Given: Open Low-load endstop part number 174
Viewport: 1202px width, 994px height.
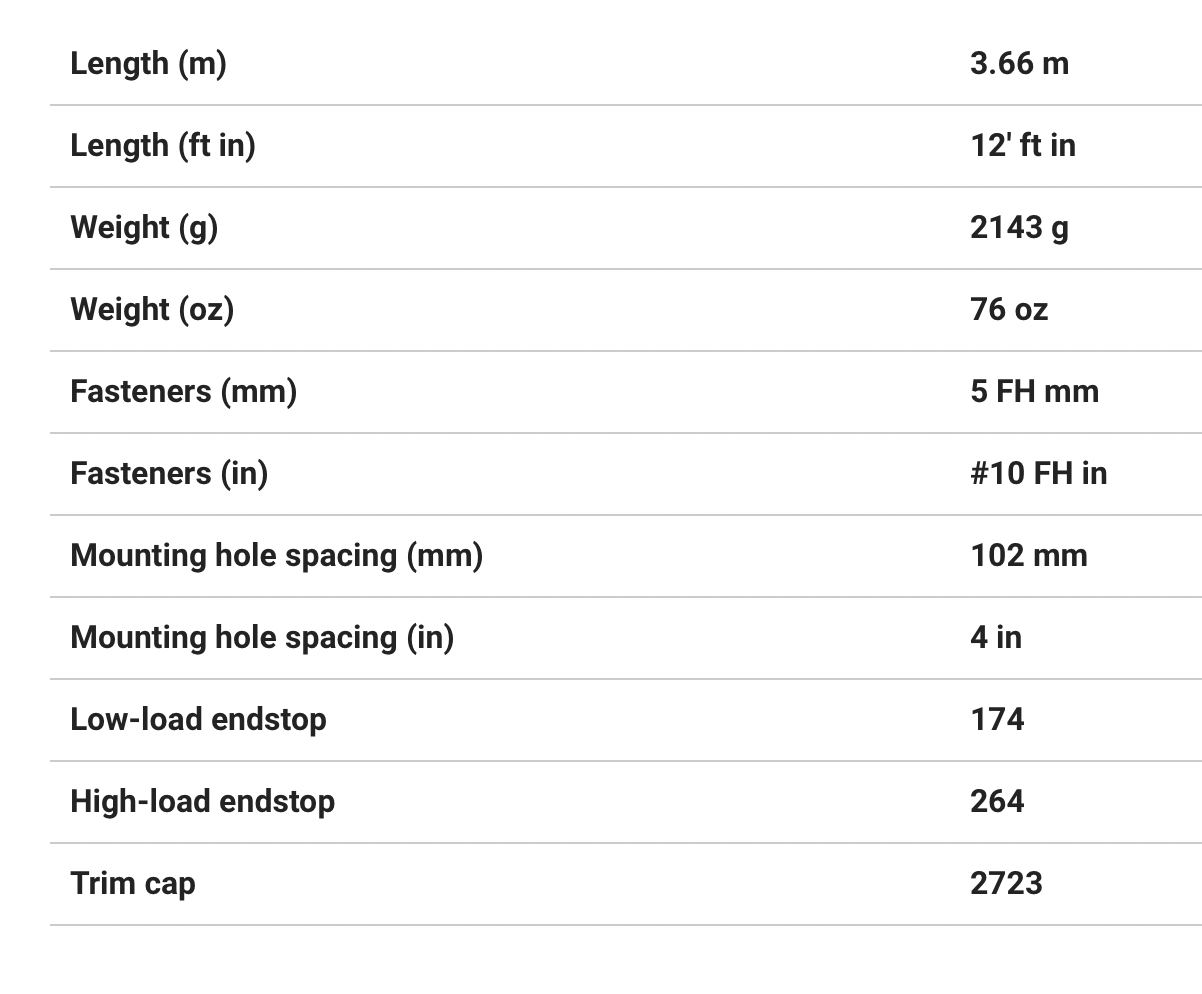Looking at the screenshot, I should tap(996, 719).
